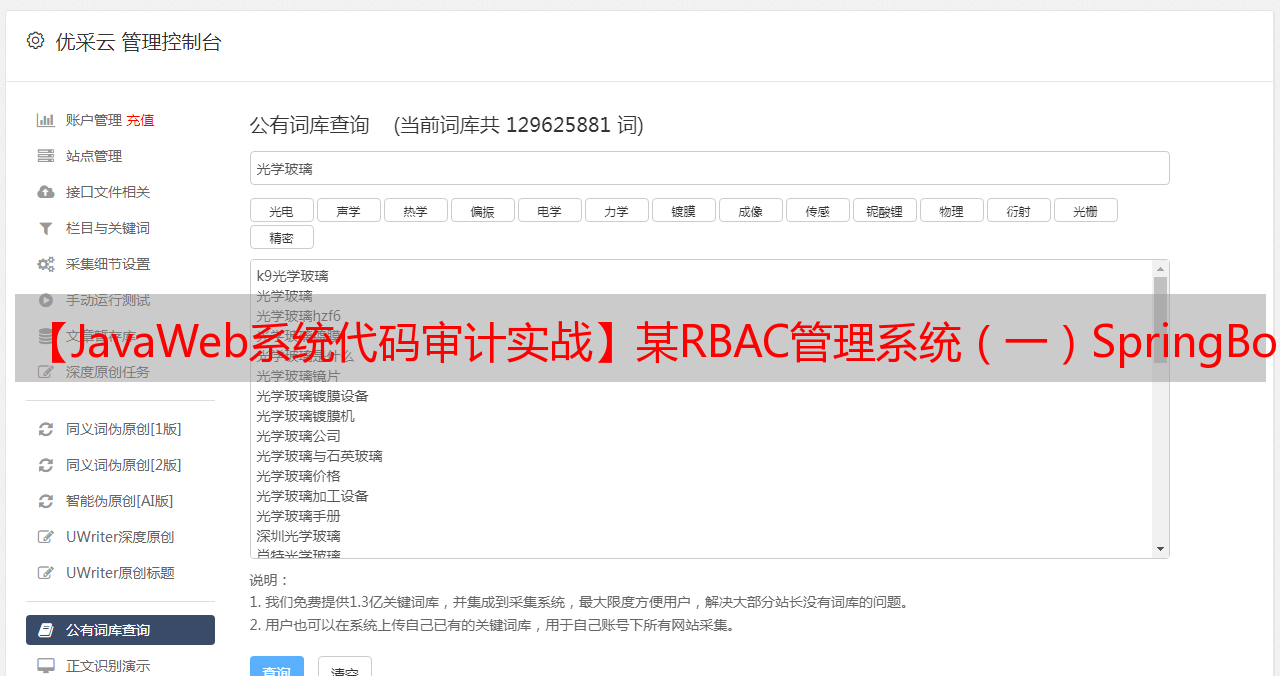Click the bar chart icon for 账户管理
Image resolution: width=1280 pixels, height=676 pixels.
[x=46, y=120]
